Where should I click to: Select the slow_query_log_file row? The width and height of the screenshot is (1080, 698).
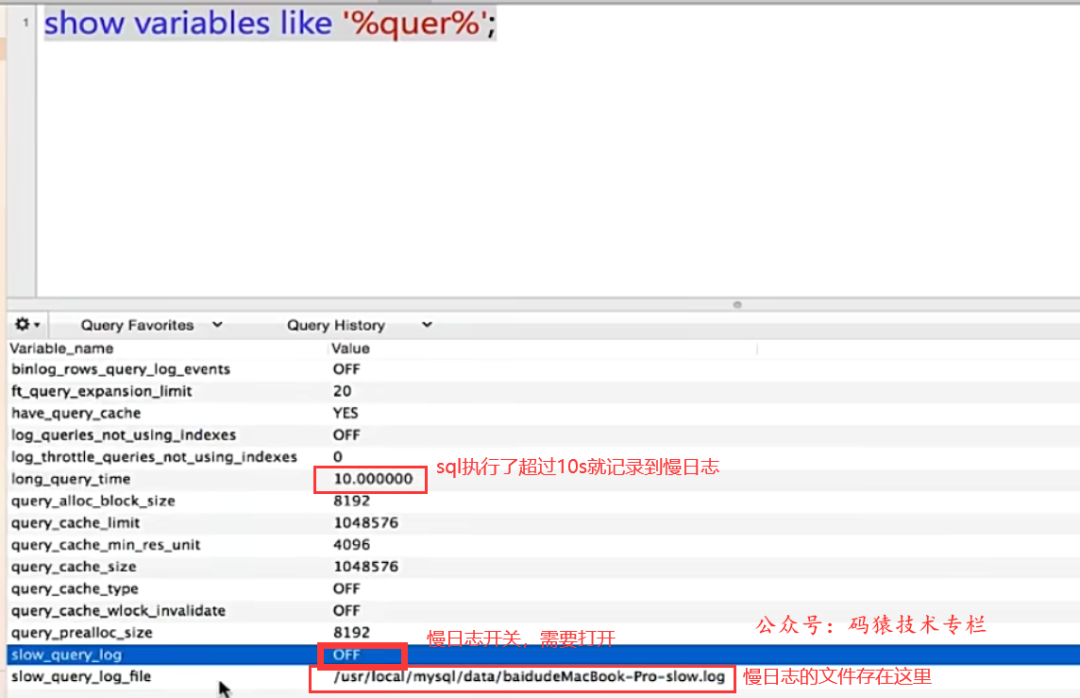click(x=81, y=677)
